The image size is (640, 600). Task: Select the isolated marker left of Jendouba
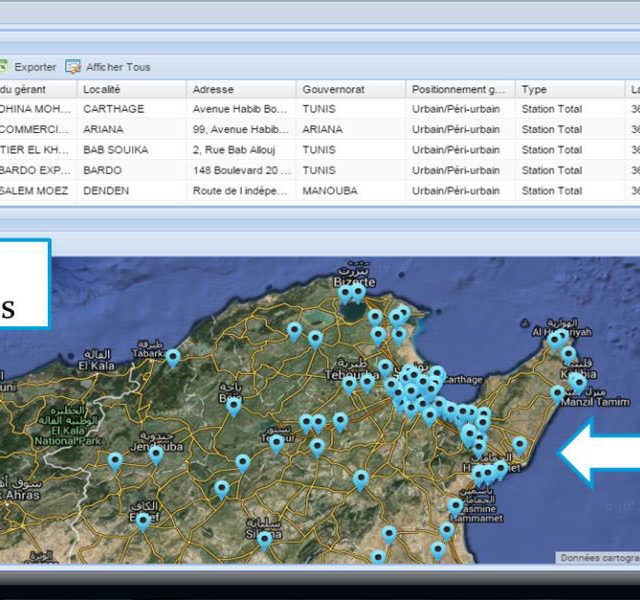tap(115, 460)
